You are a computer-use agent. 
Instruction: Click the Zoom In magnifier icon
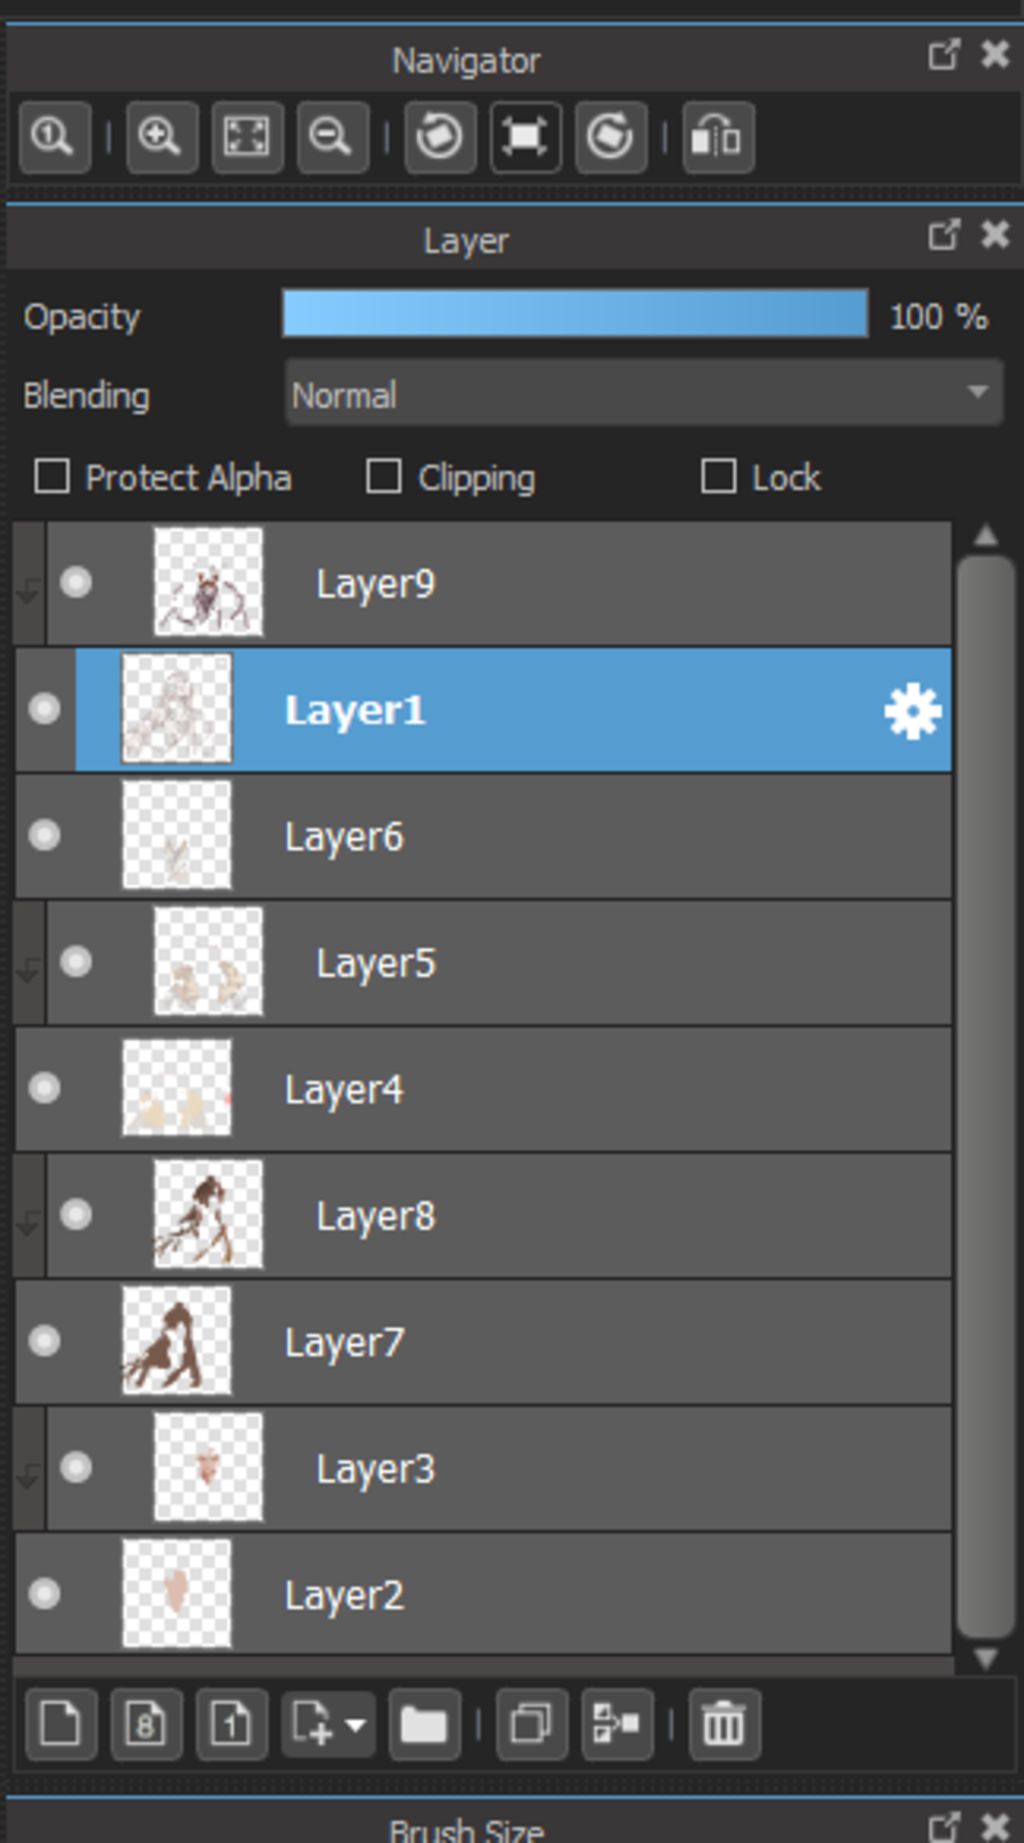(x=161, y=136)
